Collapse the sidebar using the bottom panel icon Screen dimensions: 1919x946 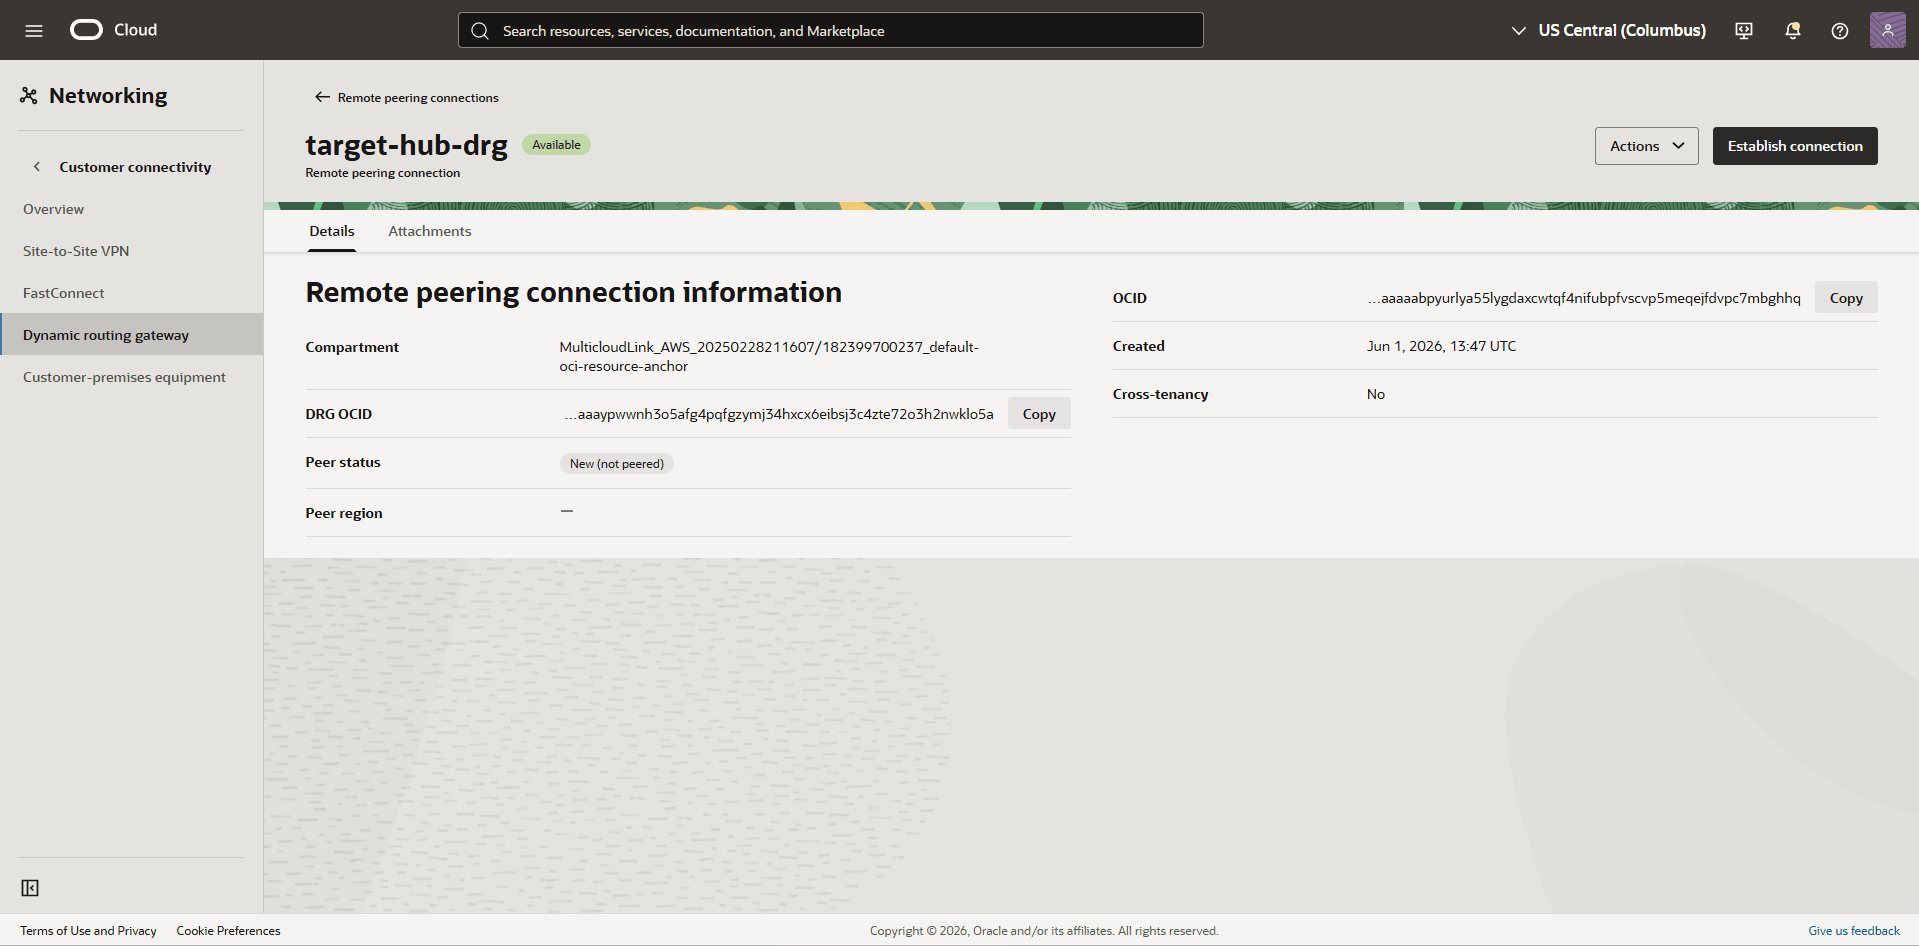[x=30, y=888]
